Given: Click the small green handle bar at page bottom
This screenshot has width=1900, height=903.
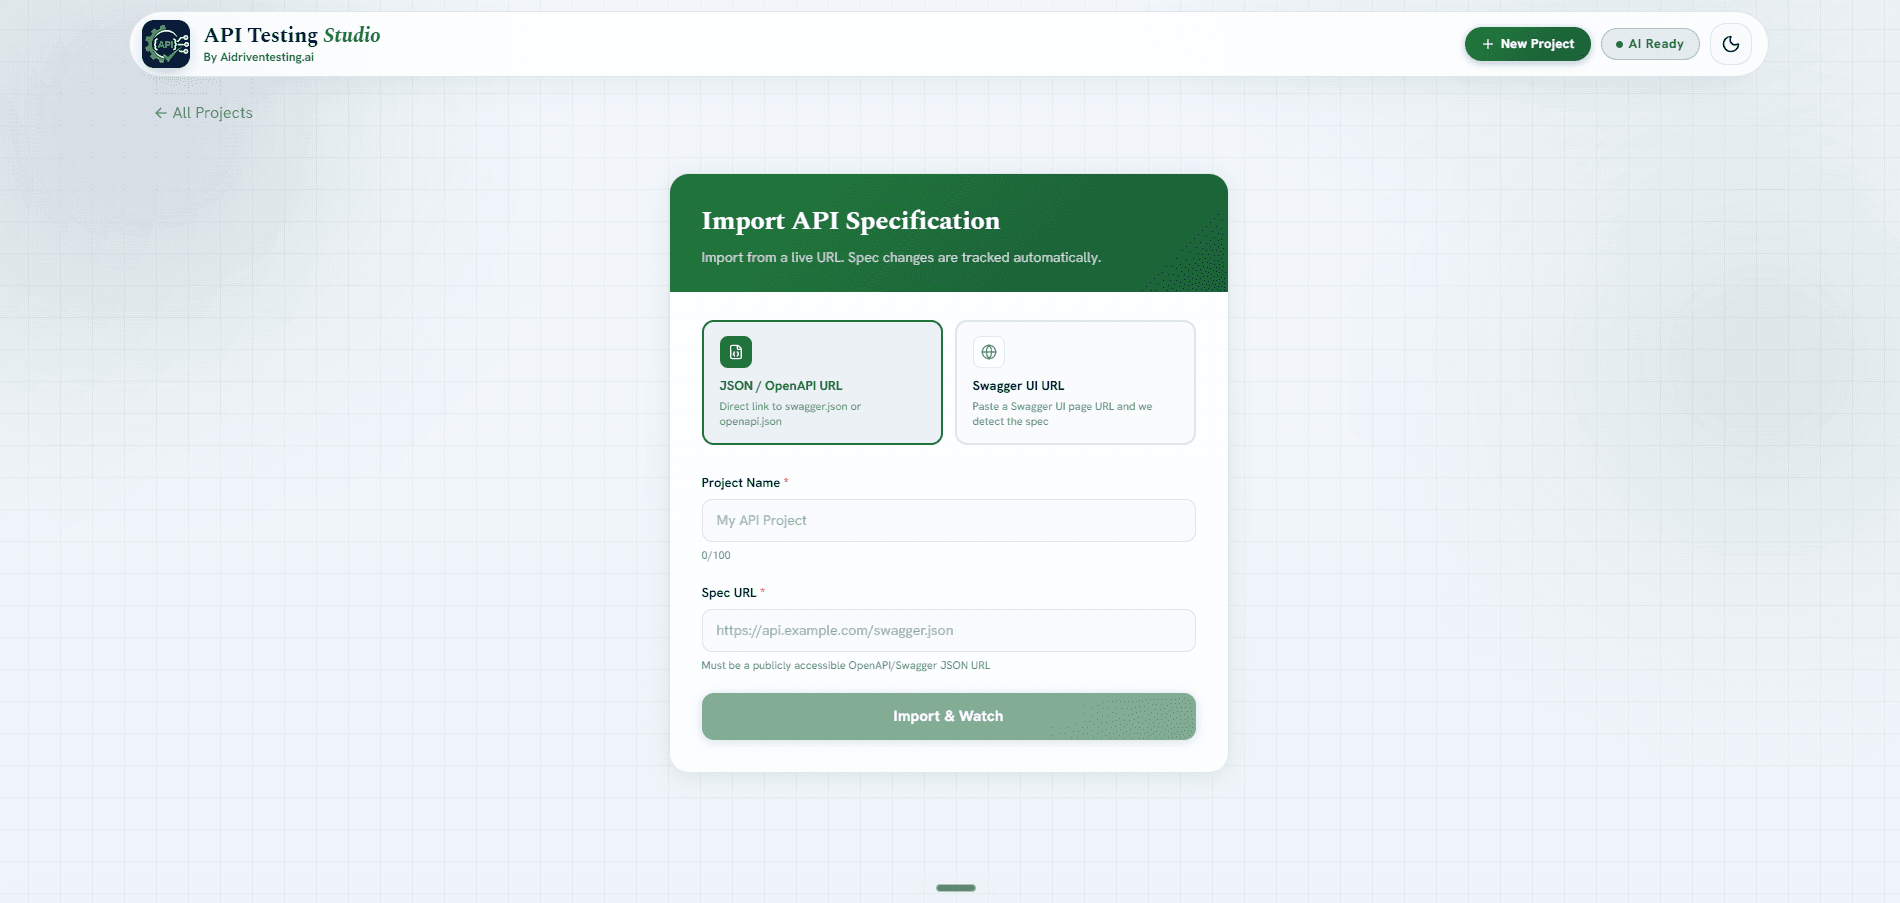Looking at the screenshot, I should pos(956,887).
